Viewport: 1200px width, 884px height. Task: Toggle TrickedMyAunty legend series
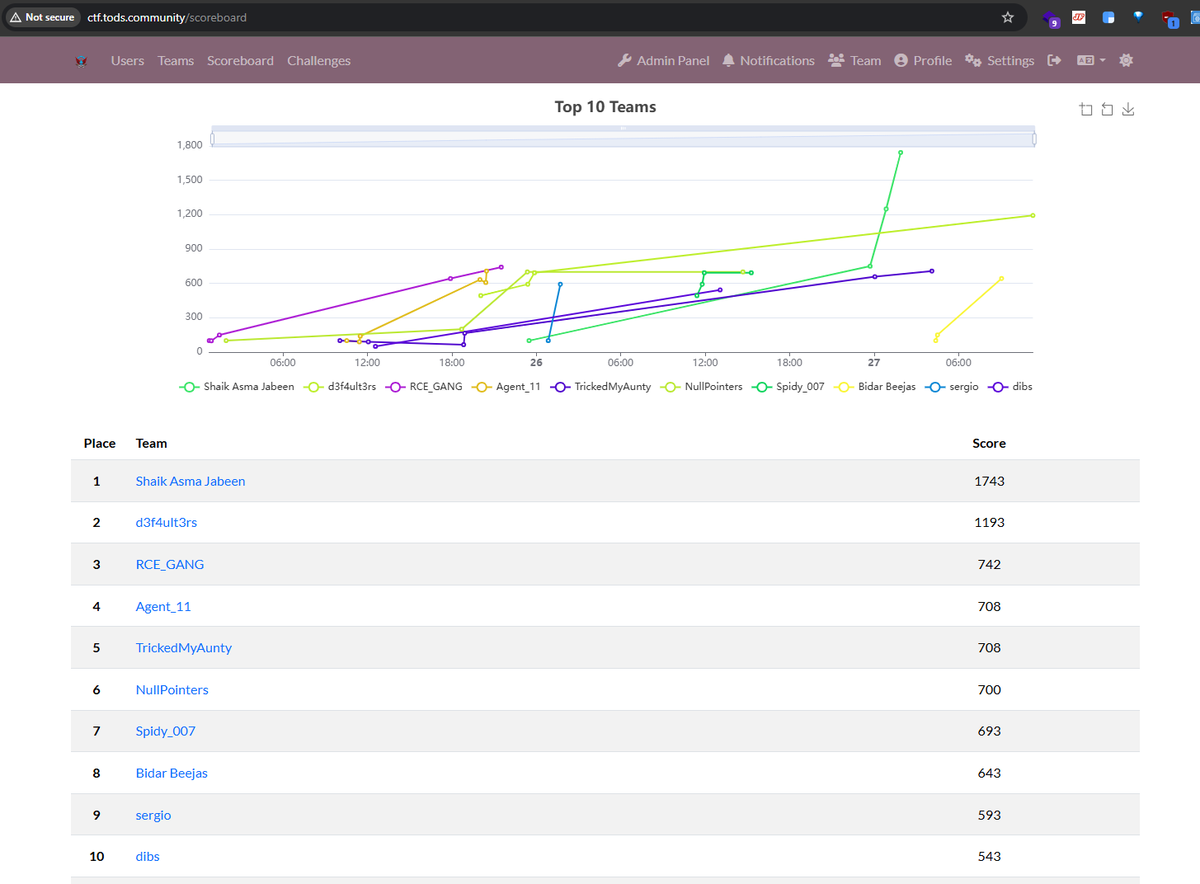pyautogui.click(x=603, y=386)
